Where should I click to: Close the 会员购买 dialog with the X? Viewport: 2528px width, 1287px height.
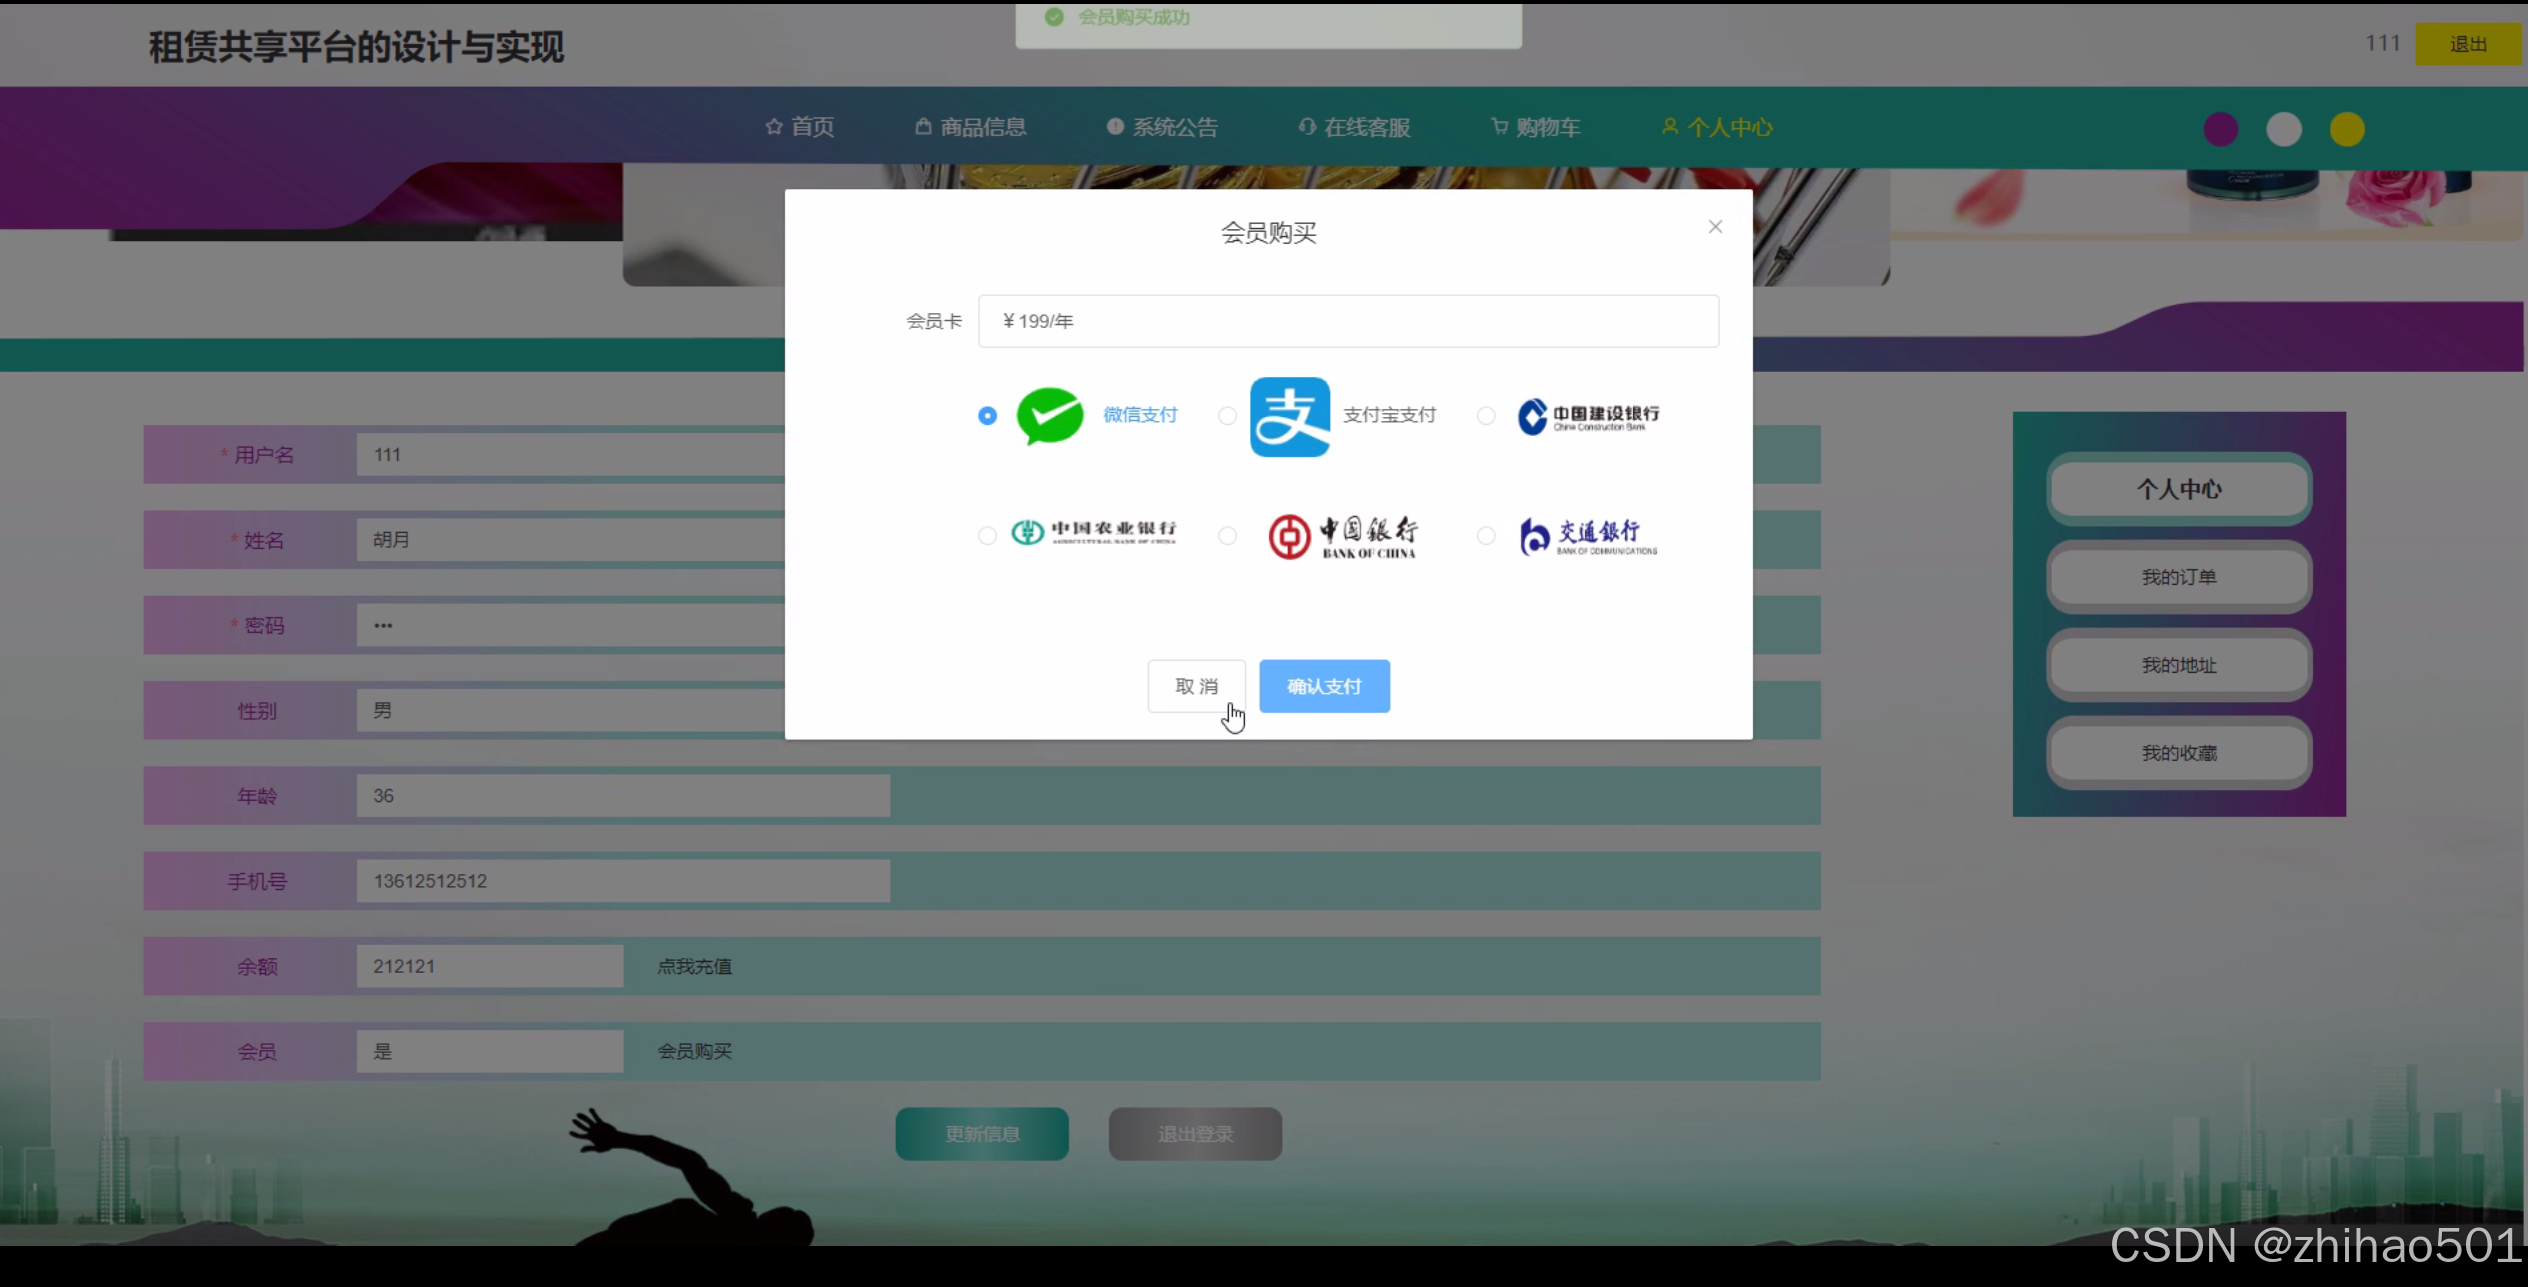[x=1715, y=227]
